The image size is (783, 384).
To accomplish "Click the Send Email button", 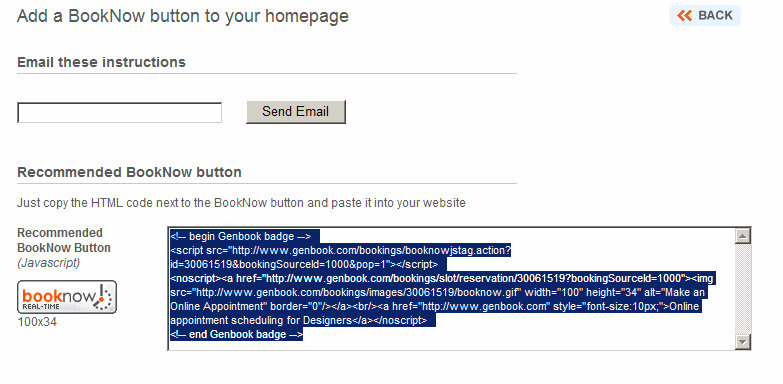I will pos(296,111).
